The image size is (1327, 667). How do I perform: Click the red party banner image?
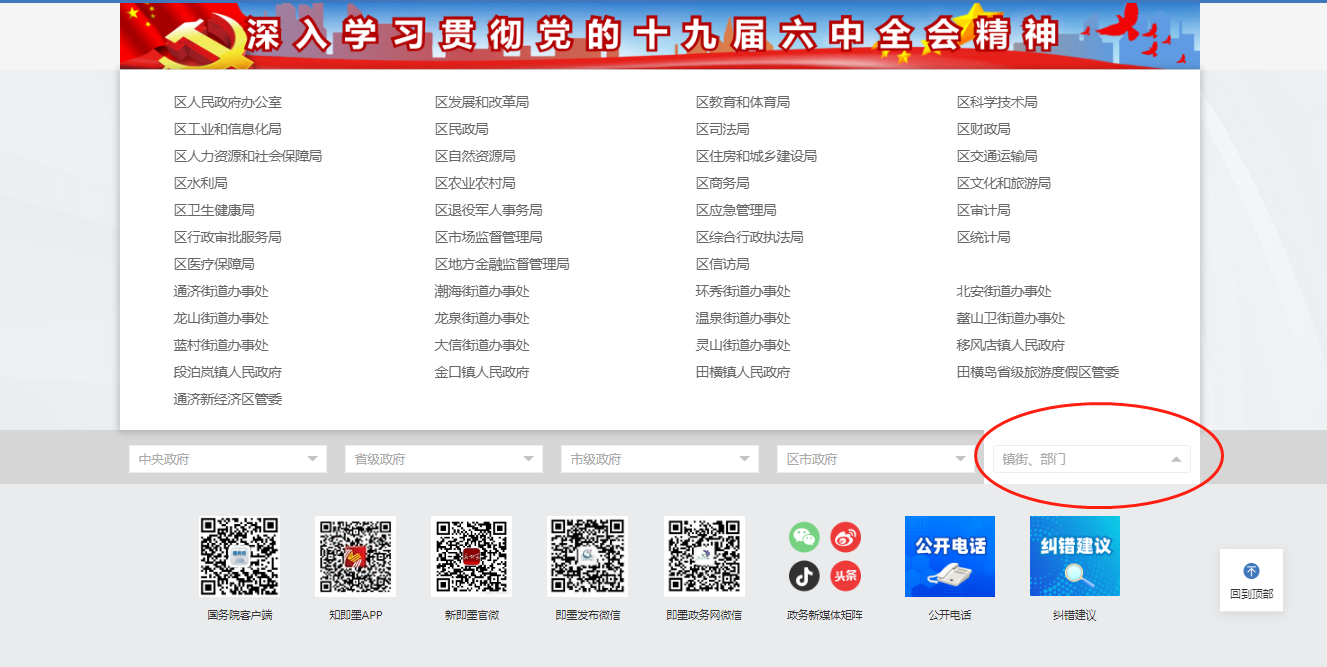click(659, 36)
